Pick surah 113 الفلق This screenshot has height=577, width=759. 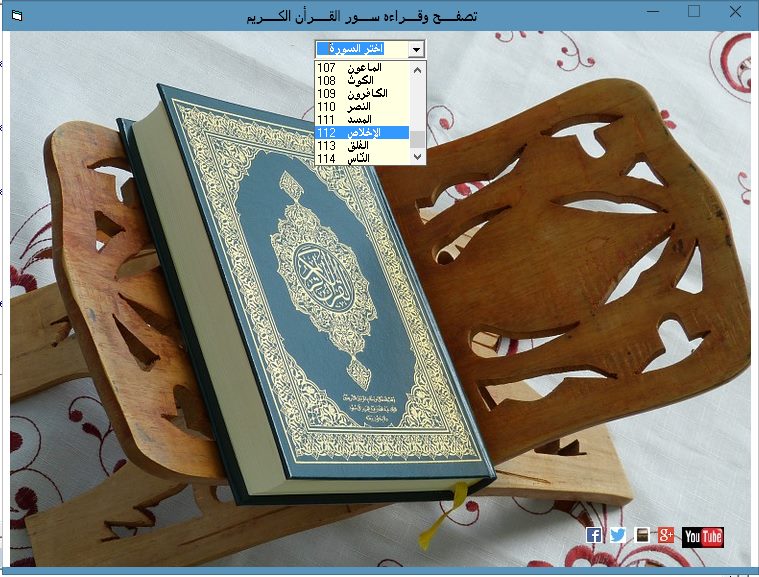(x=362, y=146)
